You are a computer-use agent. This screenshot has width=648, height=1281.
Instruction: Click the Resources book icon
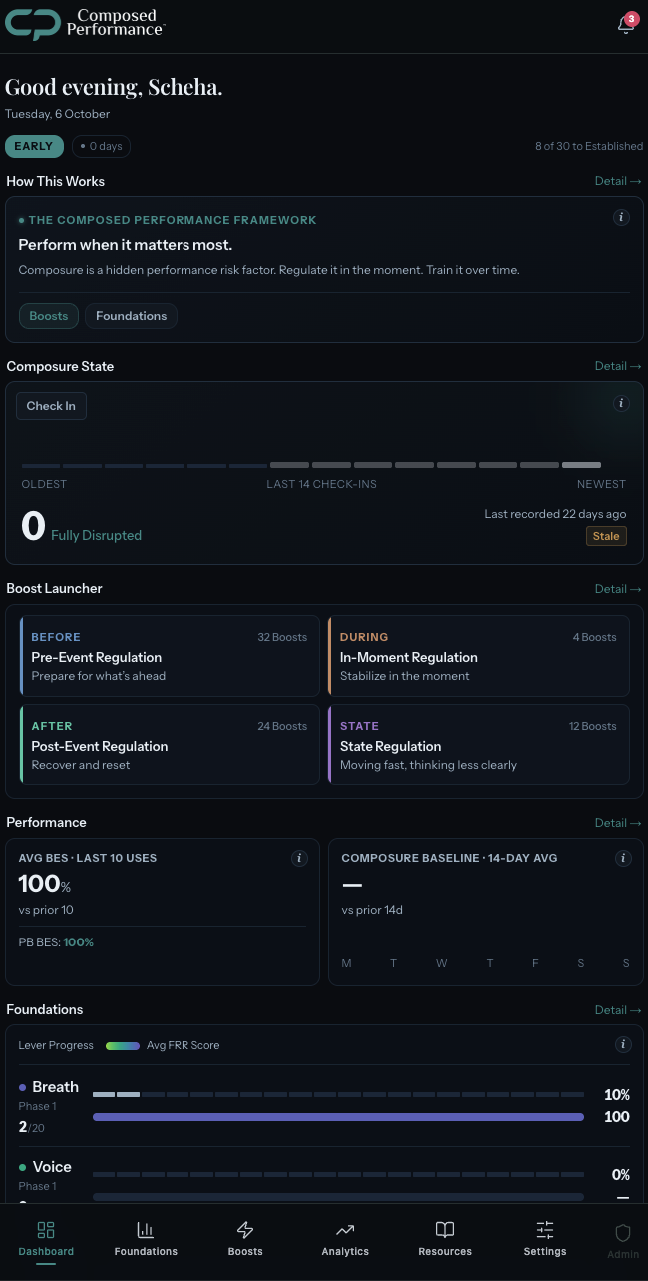[x=445, y=1230]
